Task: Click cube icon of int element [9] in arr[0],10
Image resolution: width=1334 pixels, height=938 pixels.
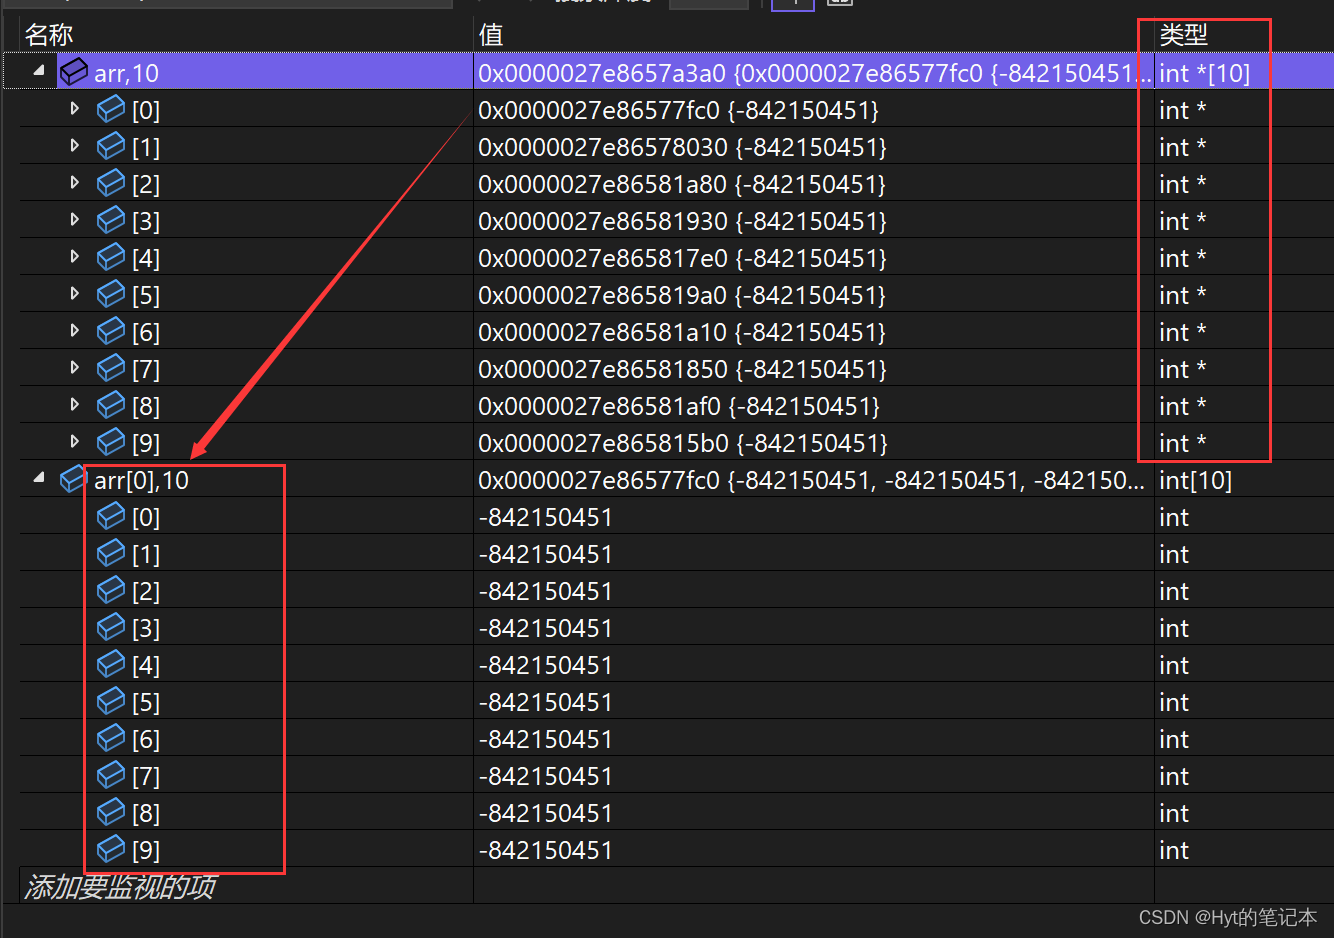Action: point(111,848)
